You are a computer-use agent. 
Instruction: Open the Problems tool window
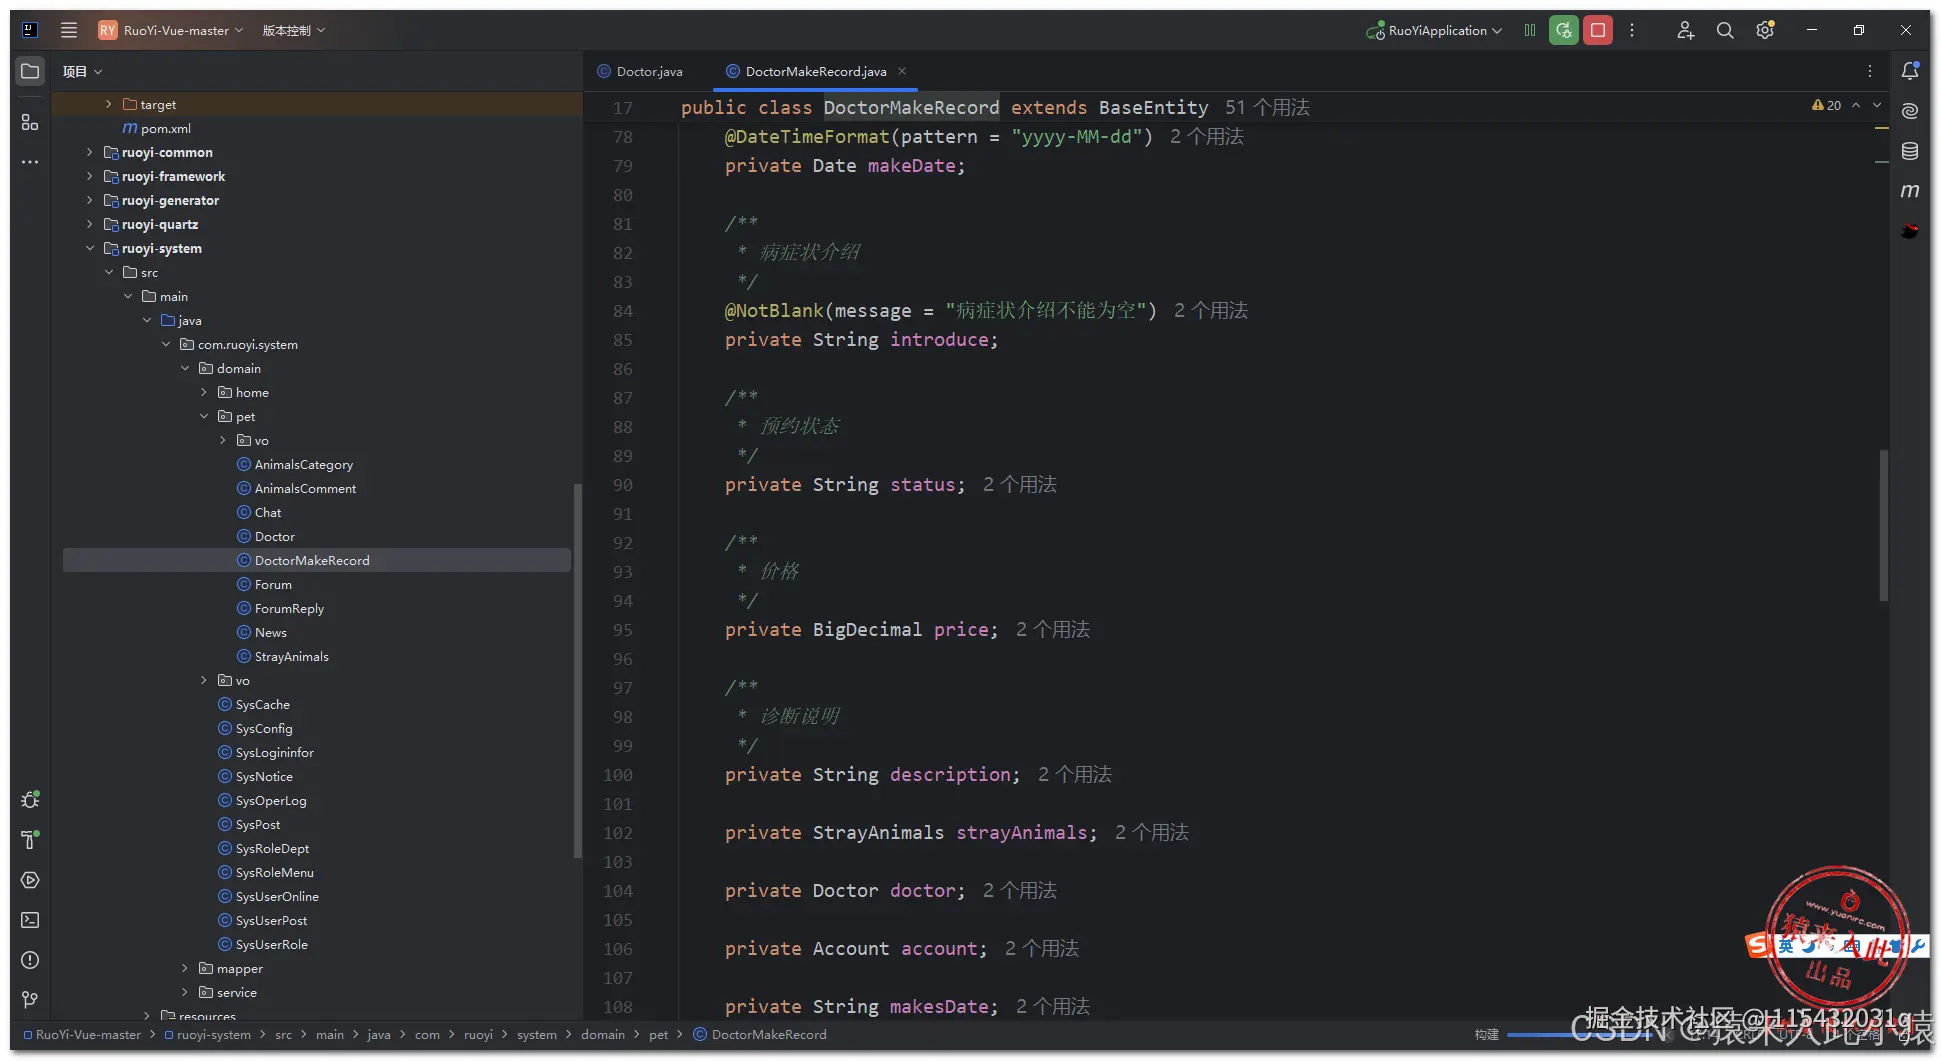30,960
